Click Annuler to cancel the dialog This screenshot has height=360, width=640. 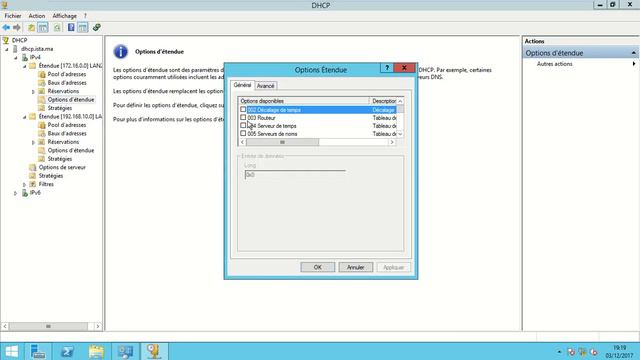(356, 267)
